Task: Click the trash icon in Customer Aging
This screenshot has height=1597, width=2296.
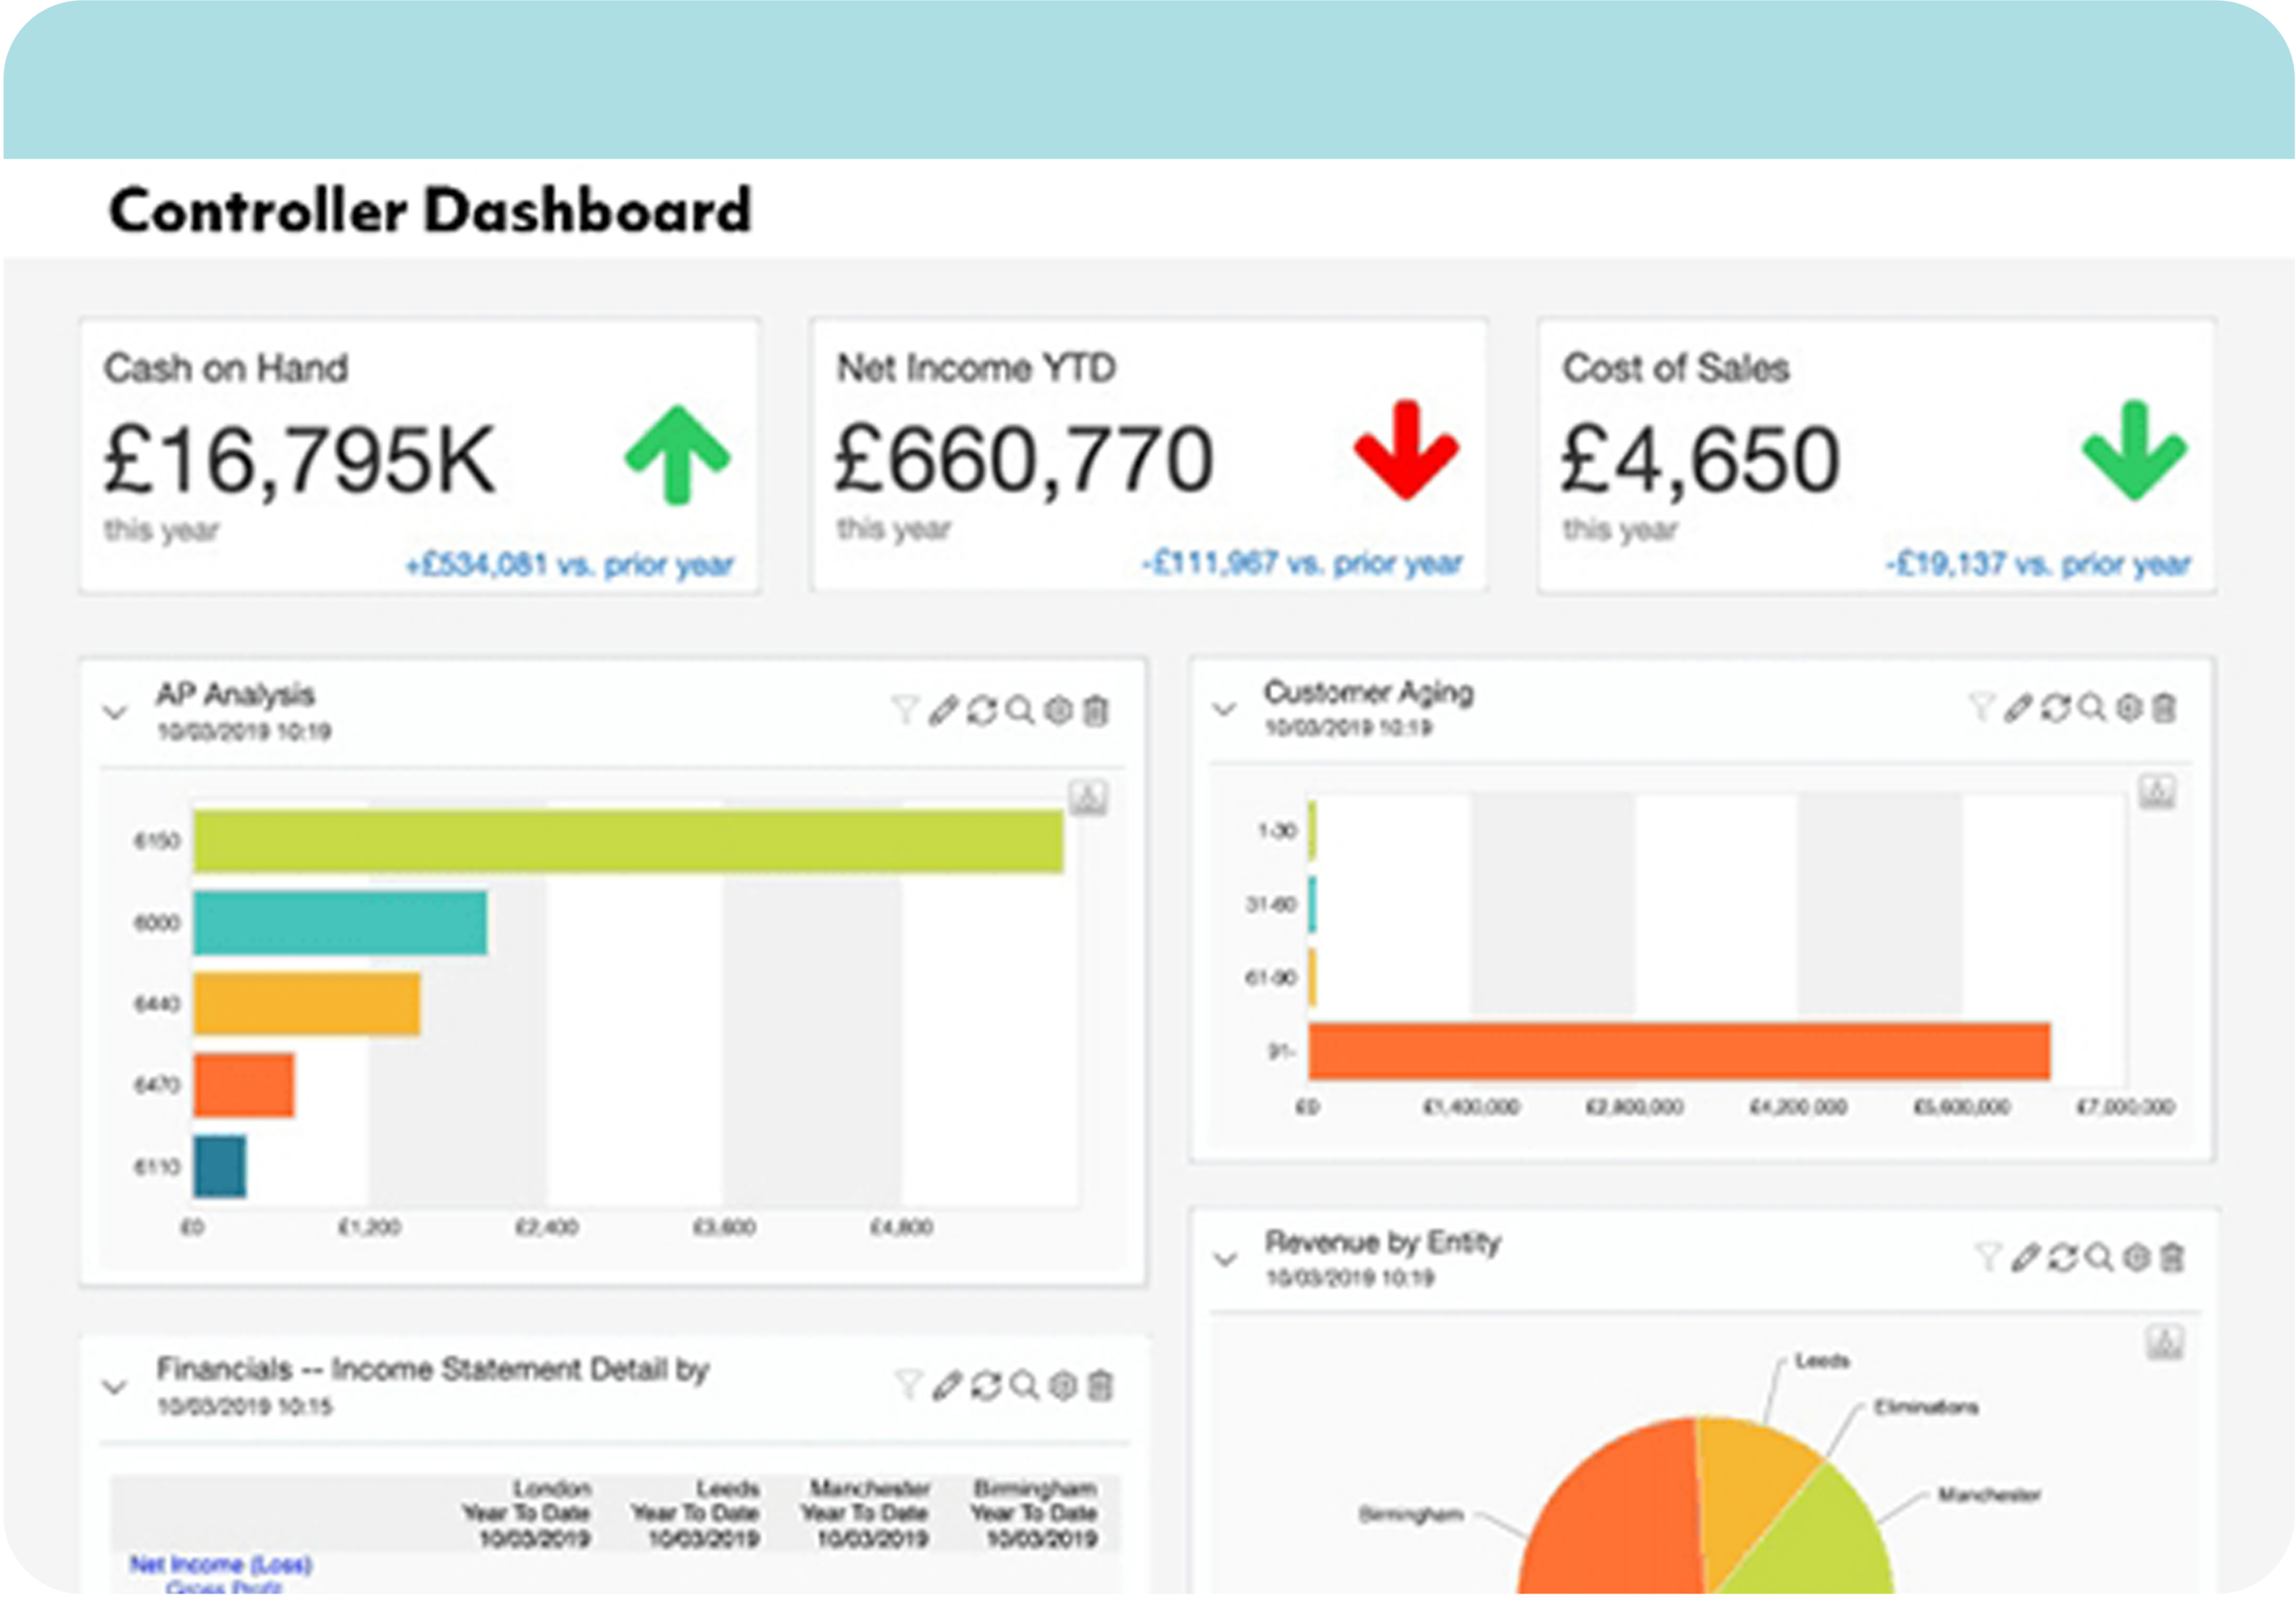Action: [x=2164, y=707]
